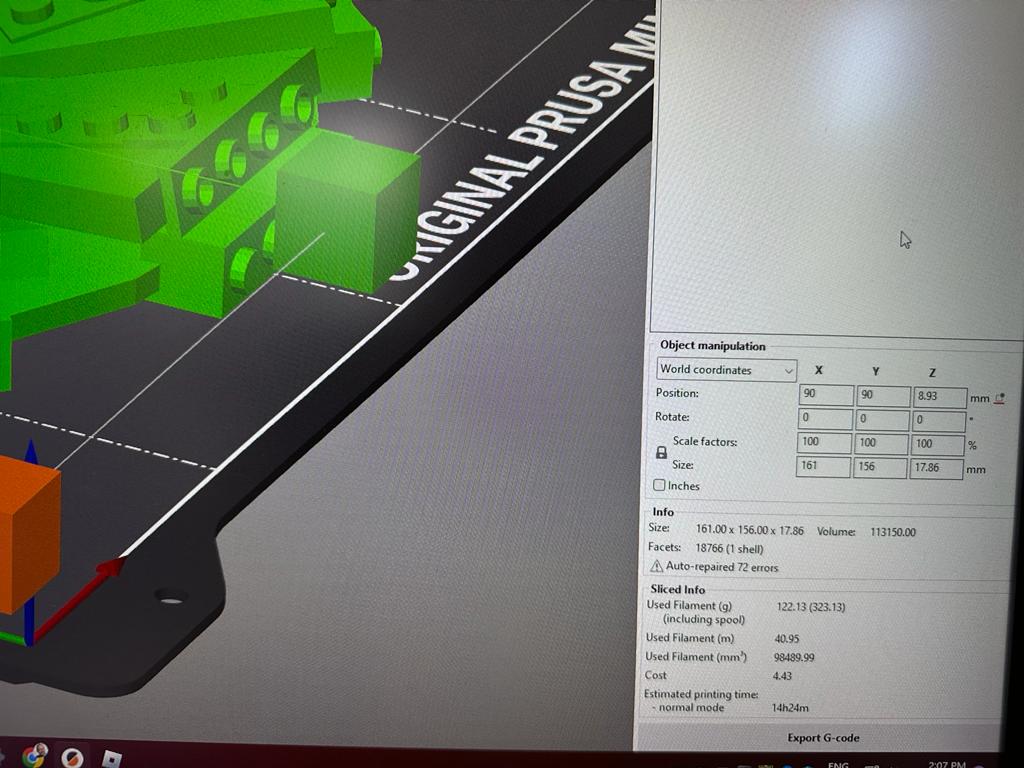
Task: Click the ENG language indicator in taskbar
Action: pyautogui.click(x=838, y=764)
